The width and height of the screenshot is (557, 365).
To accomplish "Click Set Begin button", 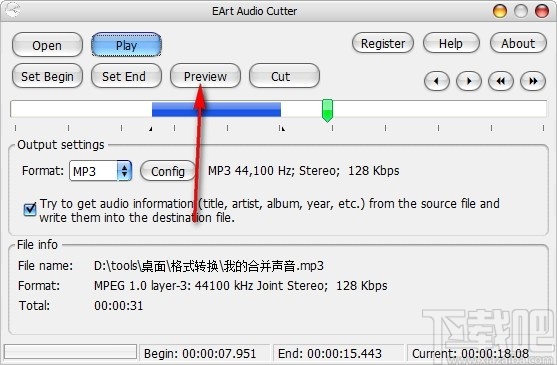I will [47, 76].
